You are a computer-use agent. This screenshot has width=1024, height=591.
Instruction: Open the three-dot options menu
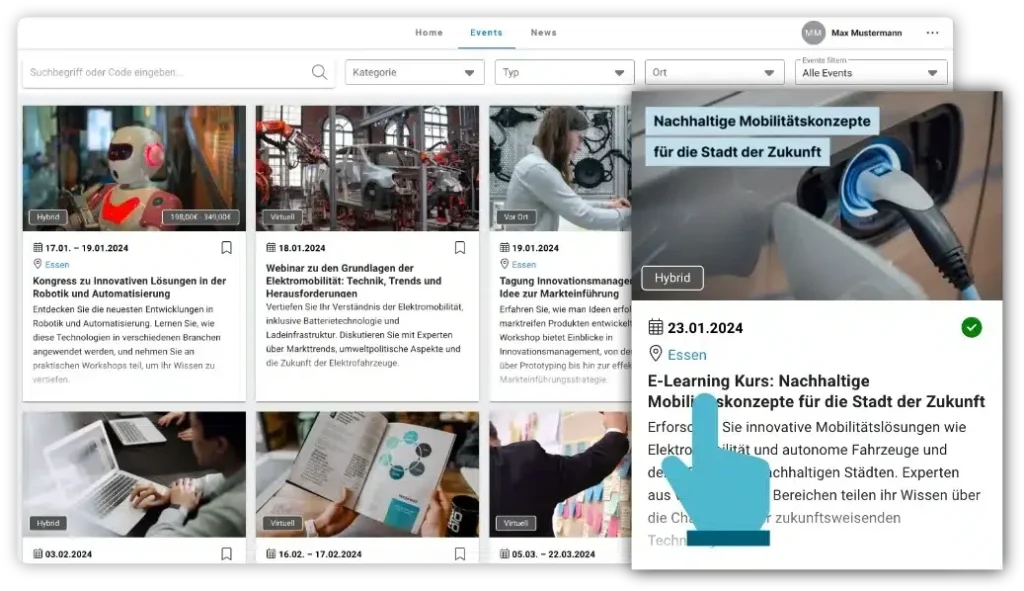(932, 33)
